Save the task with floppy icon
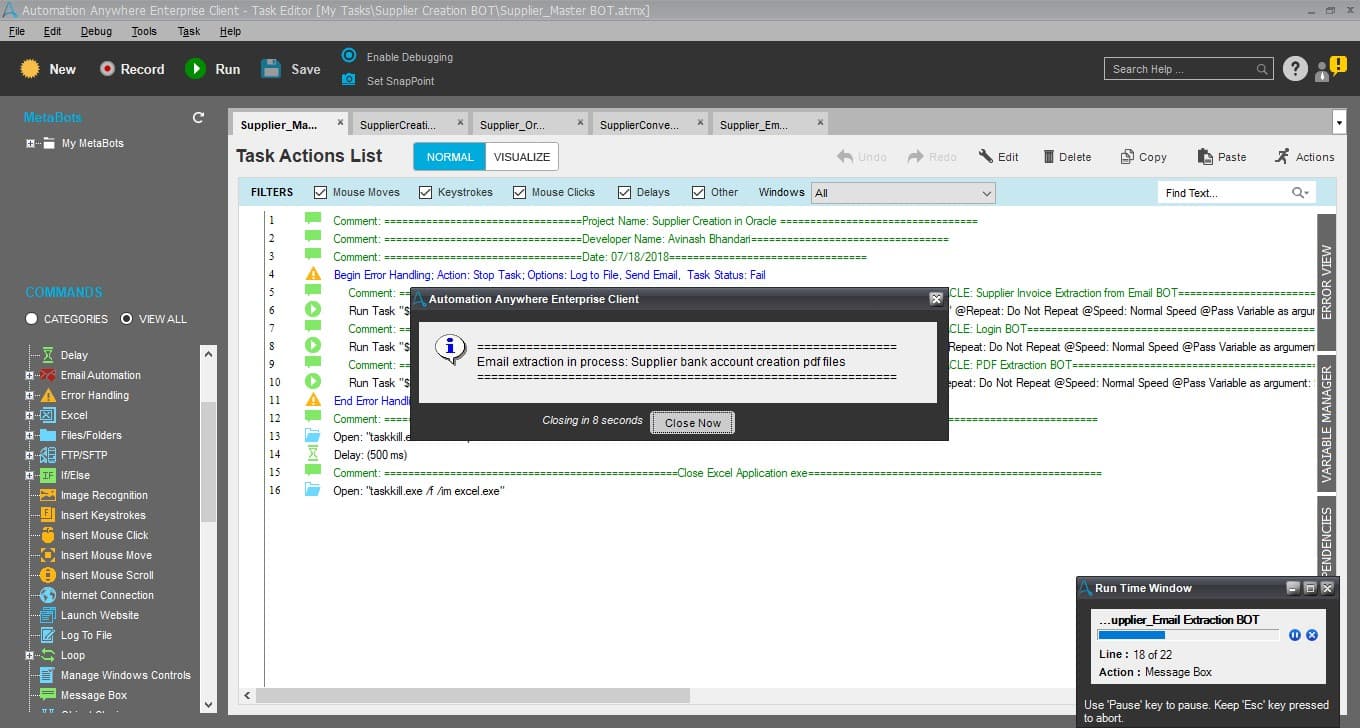 (x=271, y=69)
